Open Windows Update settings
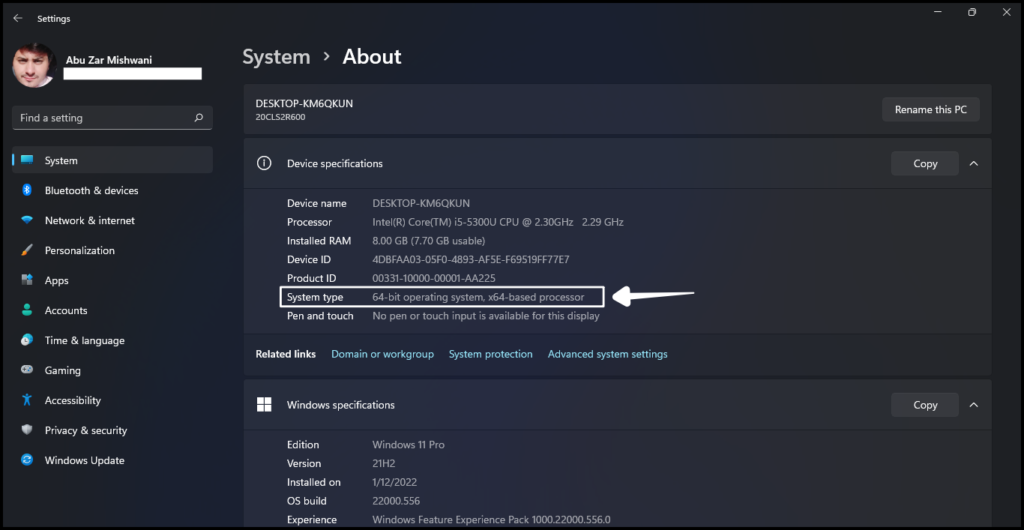The width and height of the screenshot is (1024, 530). click(112, 460)
